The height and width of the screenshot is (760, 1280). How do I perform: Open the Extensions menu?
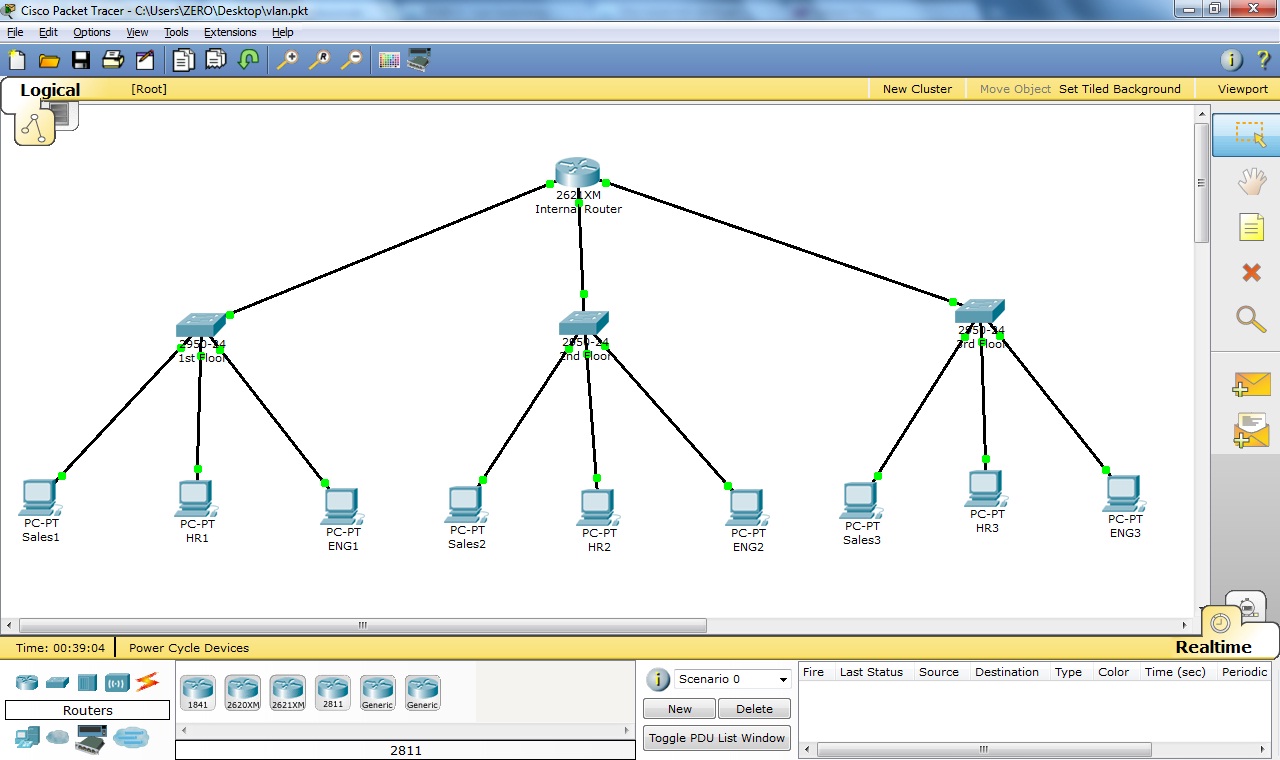click(x=230, y=32)
